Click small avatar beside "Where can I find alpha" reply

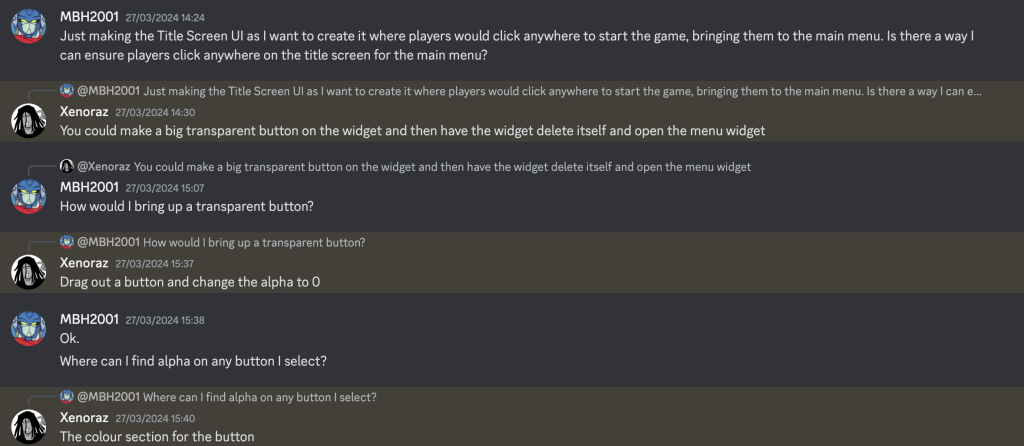pos(67,397)
